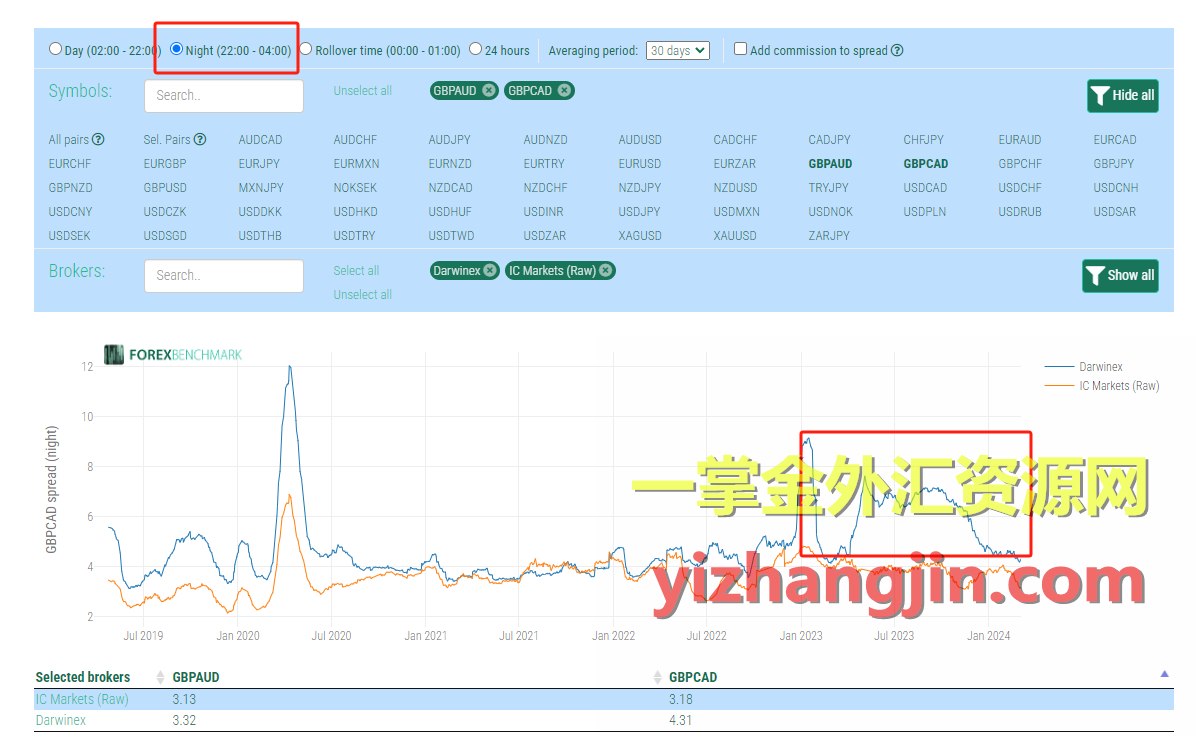Image resolution: width=1197 pixels, height=736 pixels.
Task: Sort the table by the GBPAUD column
Action: coord(195,677)
